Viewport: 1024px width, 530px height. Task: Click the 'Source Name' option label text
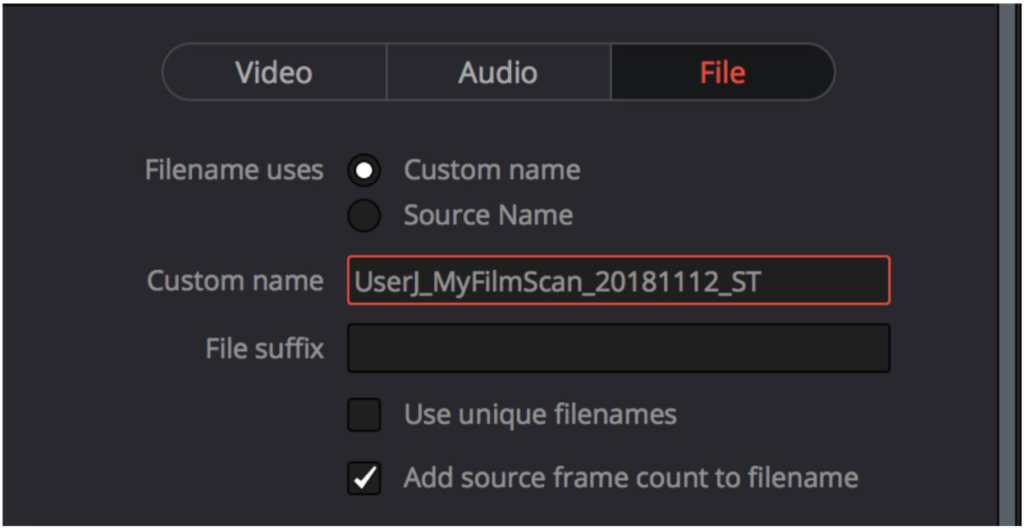pos(488,215)
